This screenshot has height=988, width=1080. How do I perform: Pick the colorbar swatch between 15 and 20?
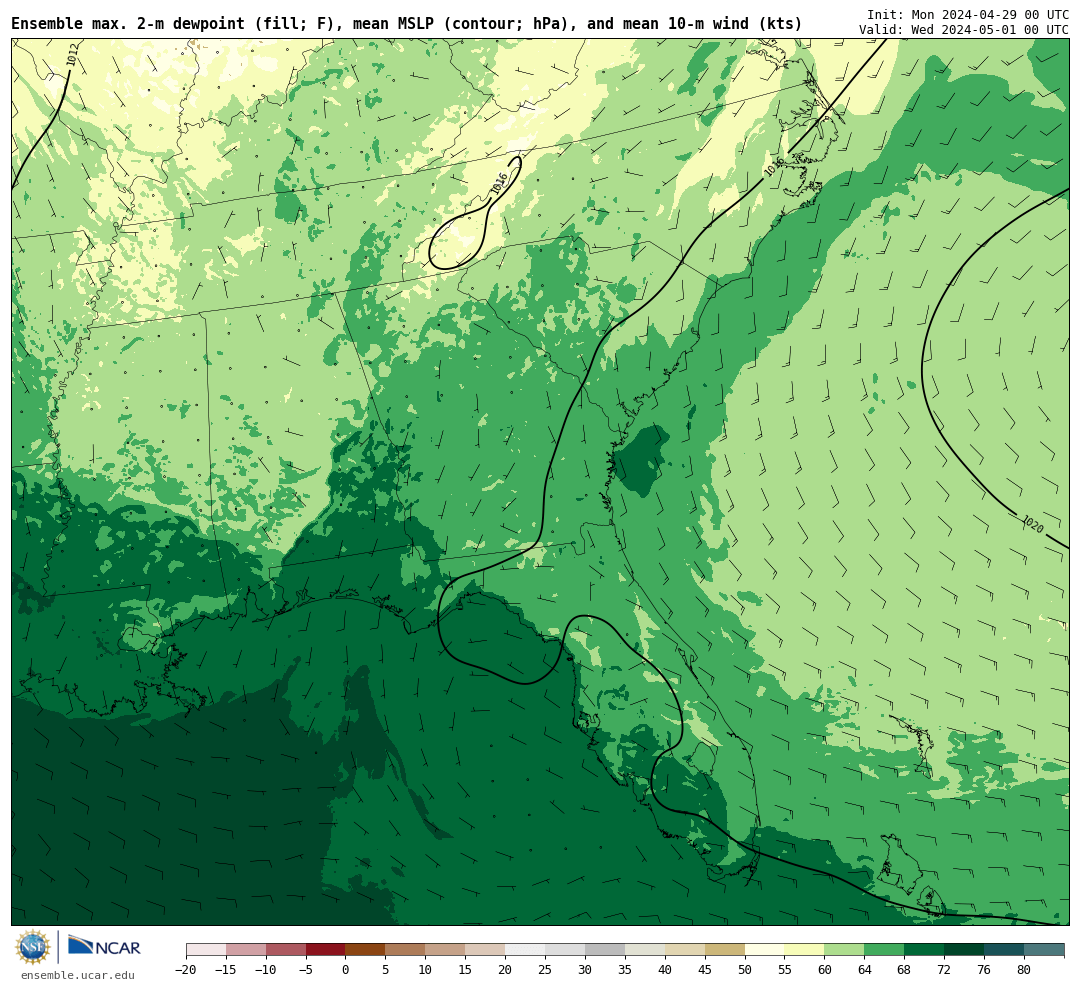tap(486, 950)
